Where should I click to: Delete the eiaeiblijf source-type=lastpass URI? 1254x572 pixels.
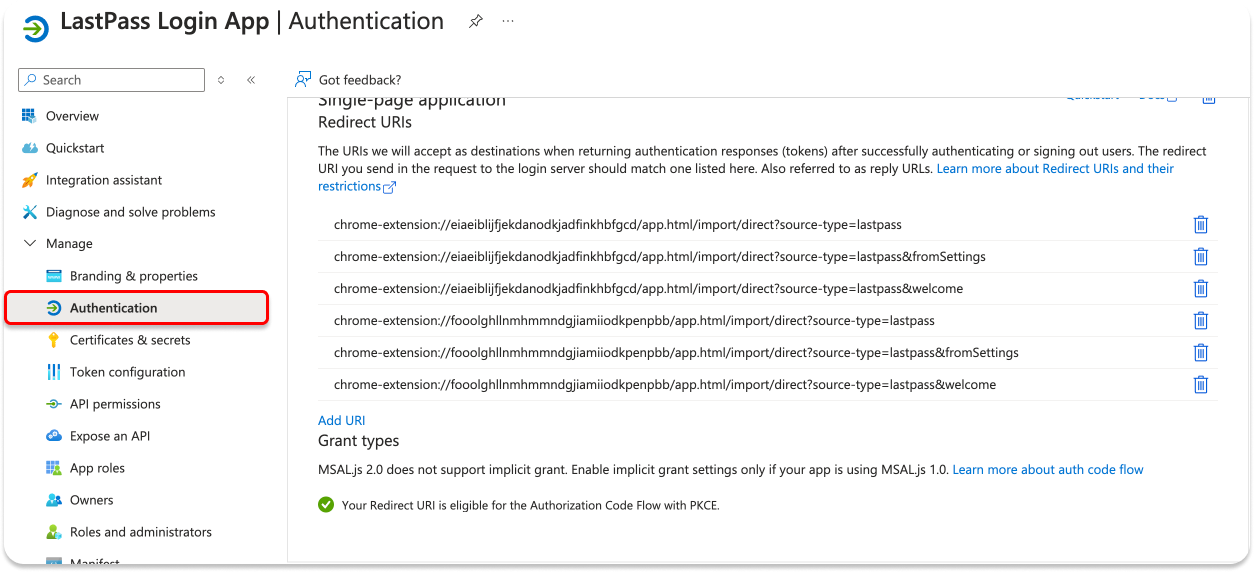point(1201,225)
